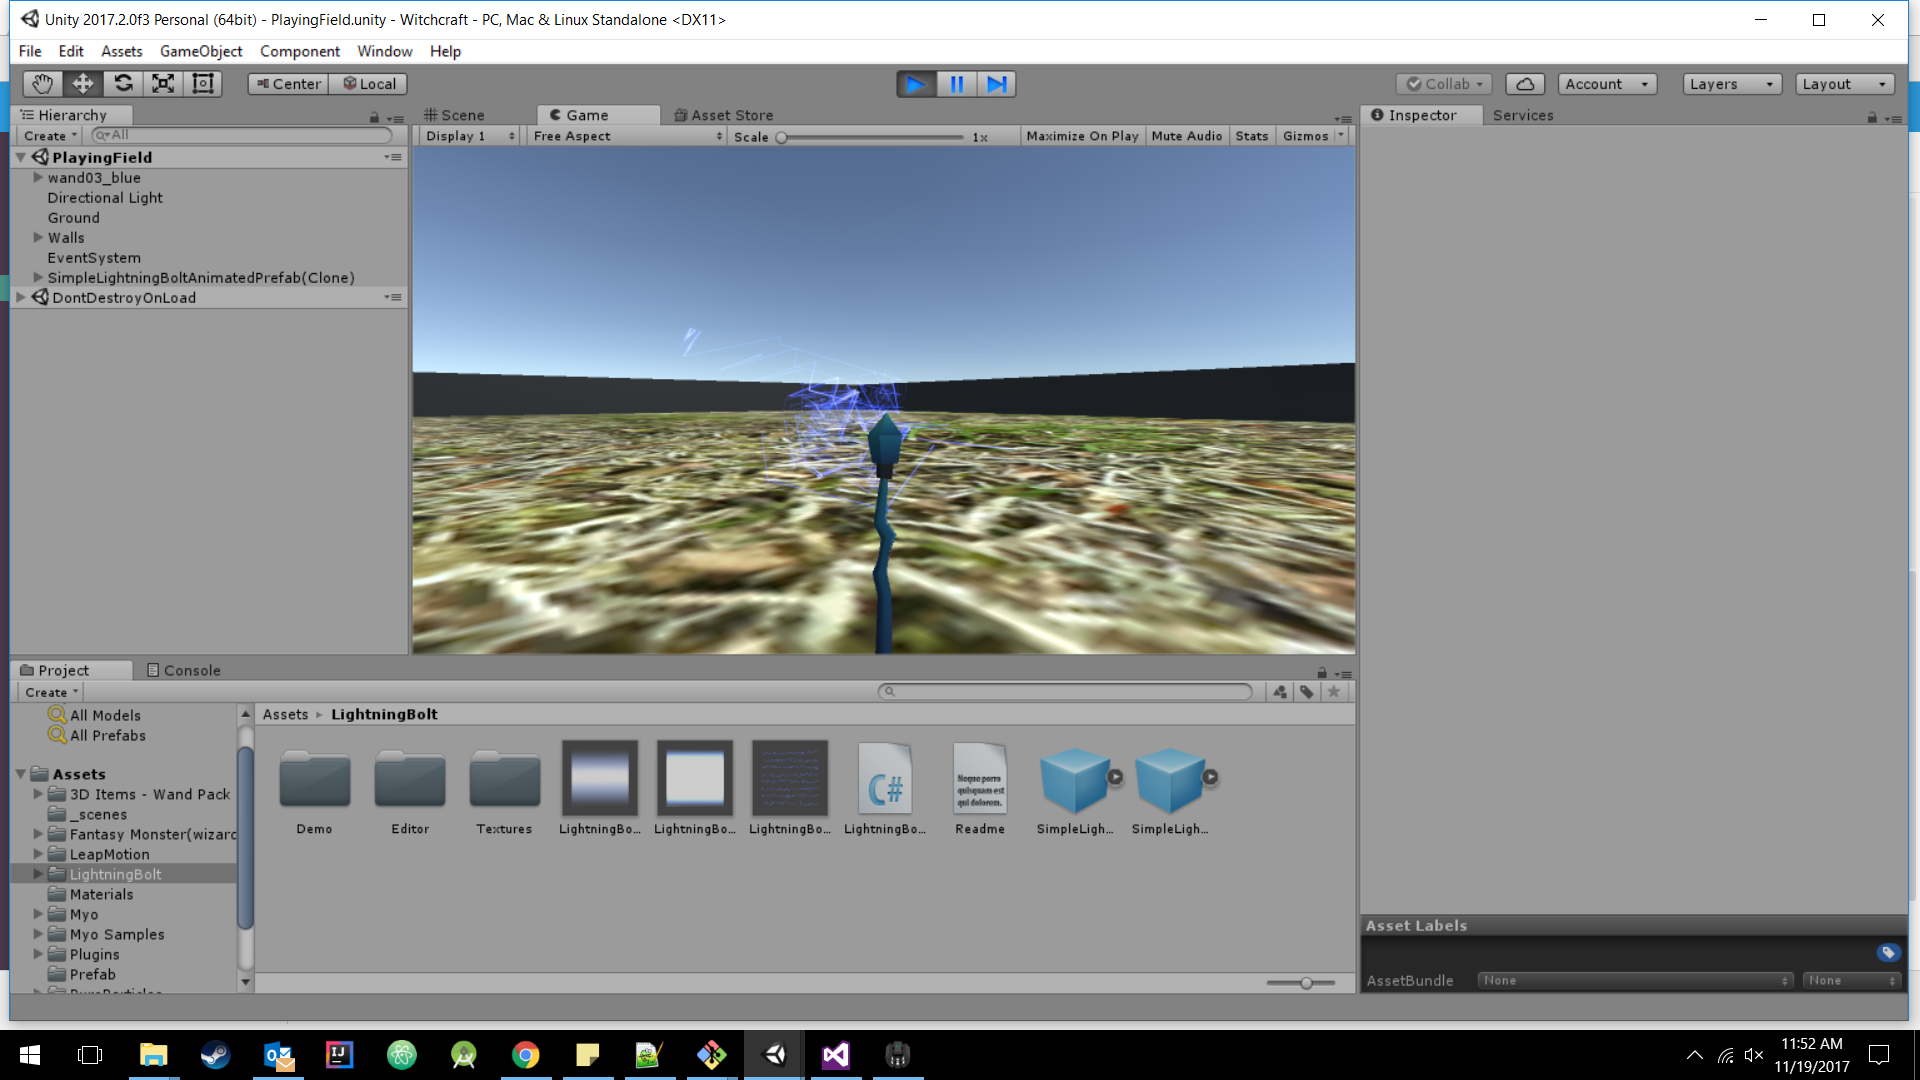Image resolution: width=1920 pixels, height=1080 pixels.
Task: Click the Game view Scale slider
Action: coord(870,137)
